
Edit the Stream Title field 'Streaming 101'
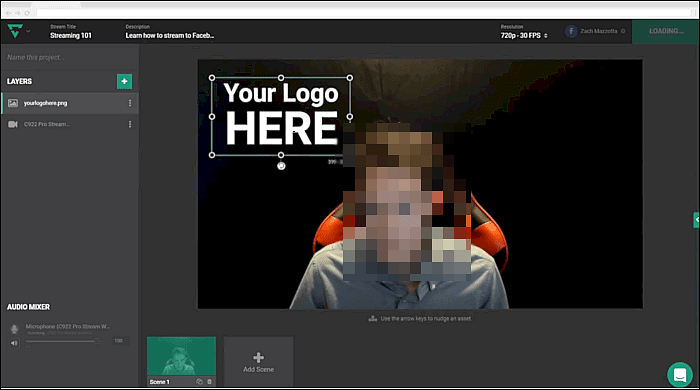[x=71, y=35]
